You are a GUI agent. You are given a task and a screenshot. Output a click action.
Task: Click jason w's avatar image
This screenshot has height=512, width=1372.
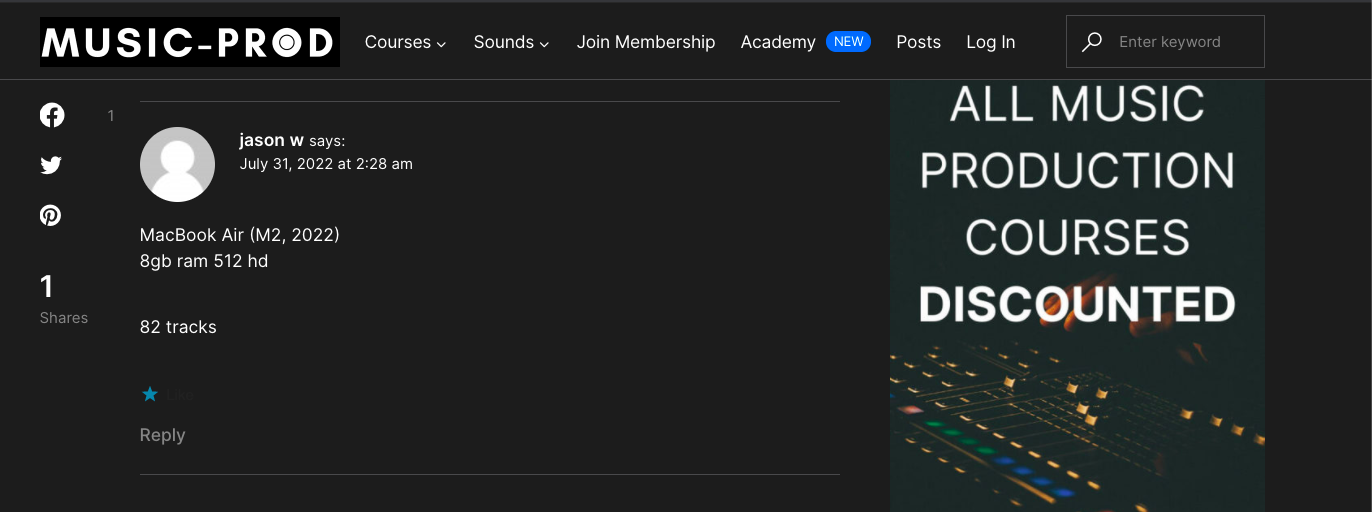[177, 164]
